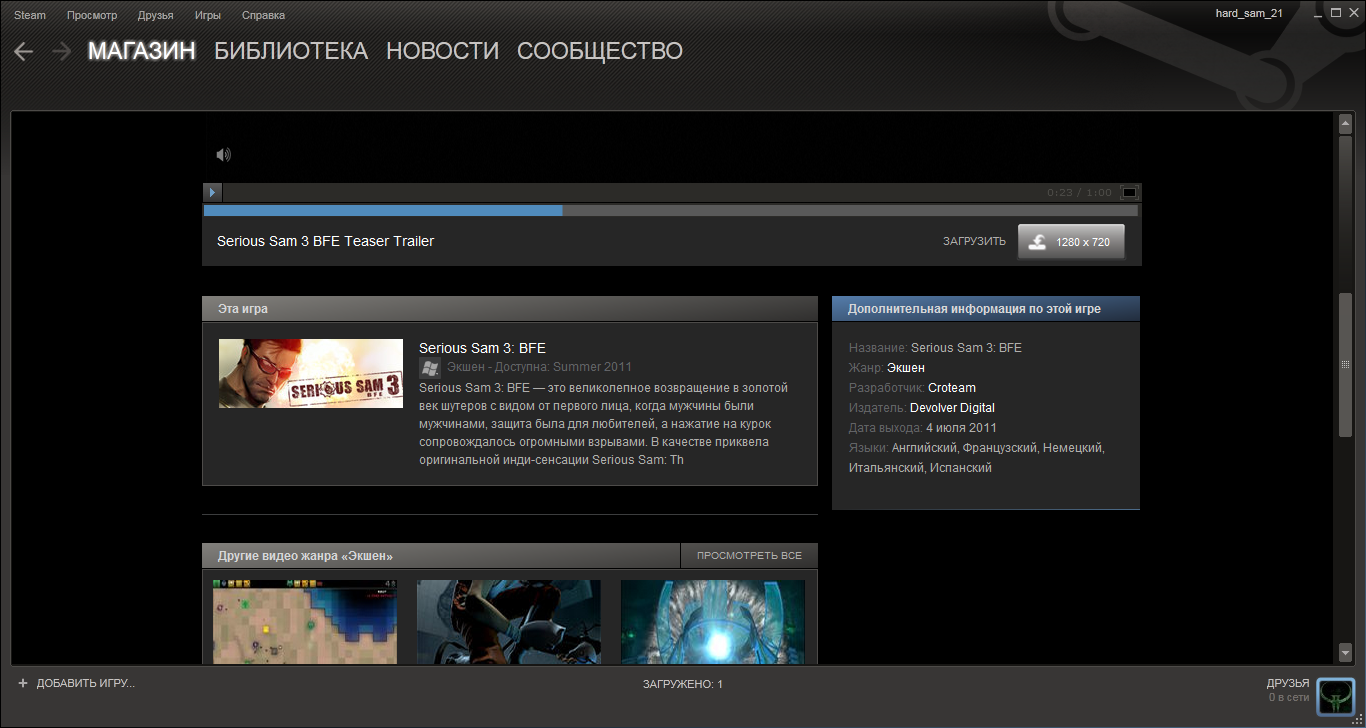Click the ЗАГРУЖЕНО: 1 downloads status
The image size is (1366, 728).
pos(683,684)
